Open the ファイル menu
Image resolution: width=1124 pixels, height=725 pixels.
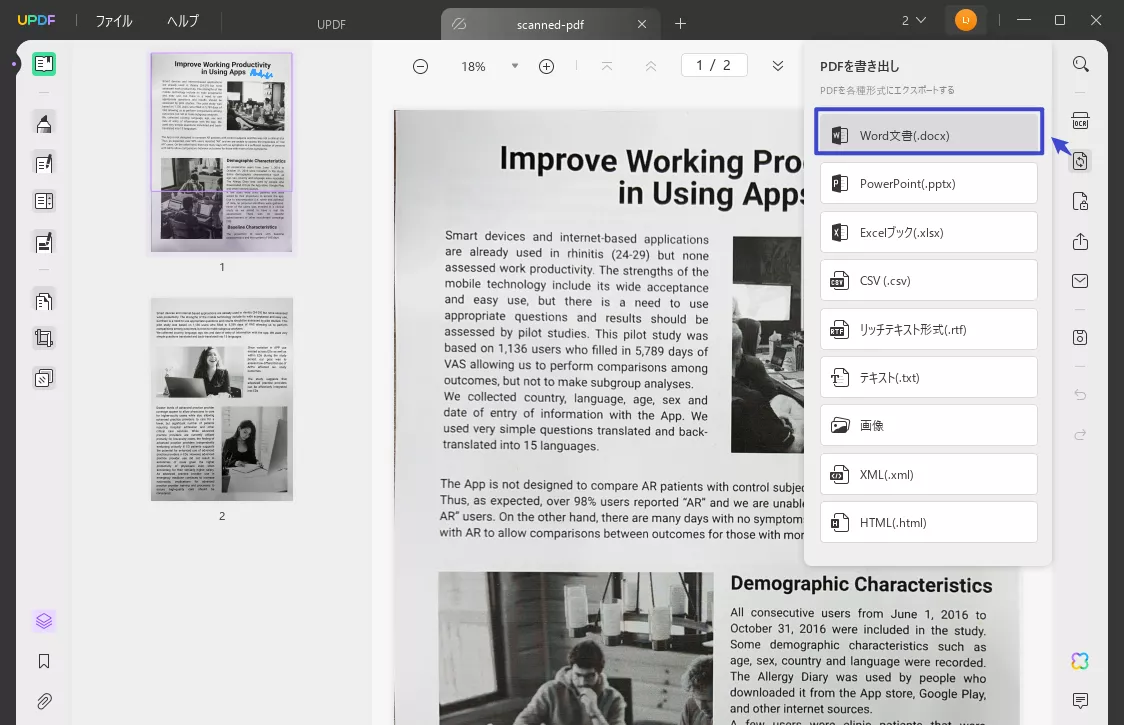114,21
